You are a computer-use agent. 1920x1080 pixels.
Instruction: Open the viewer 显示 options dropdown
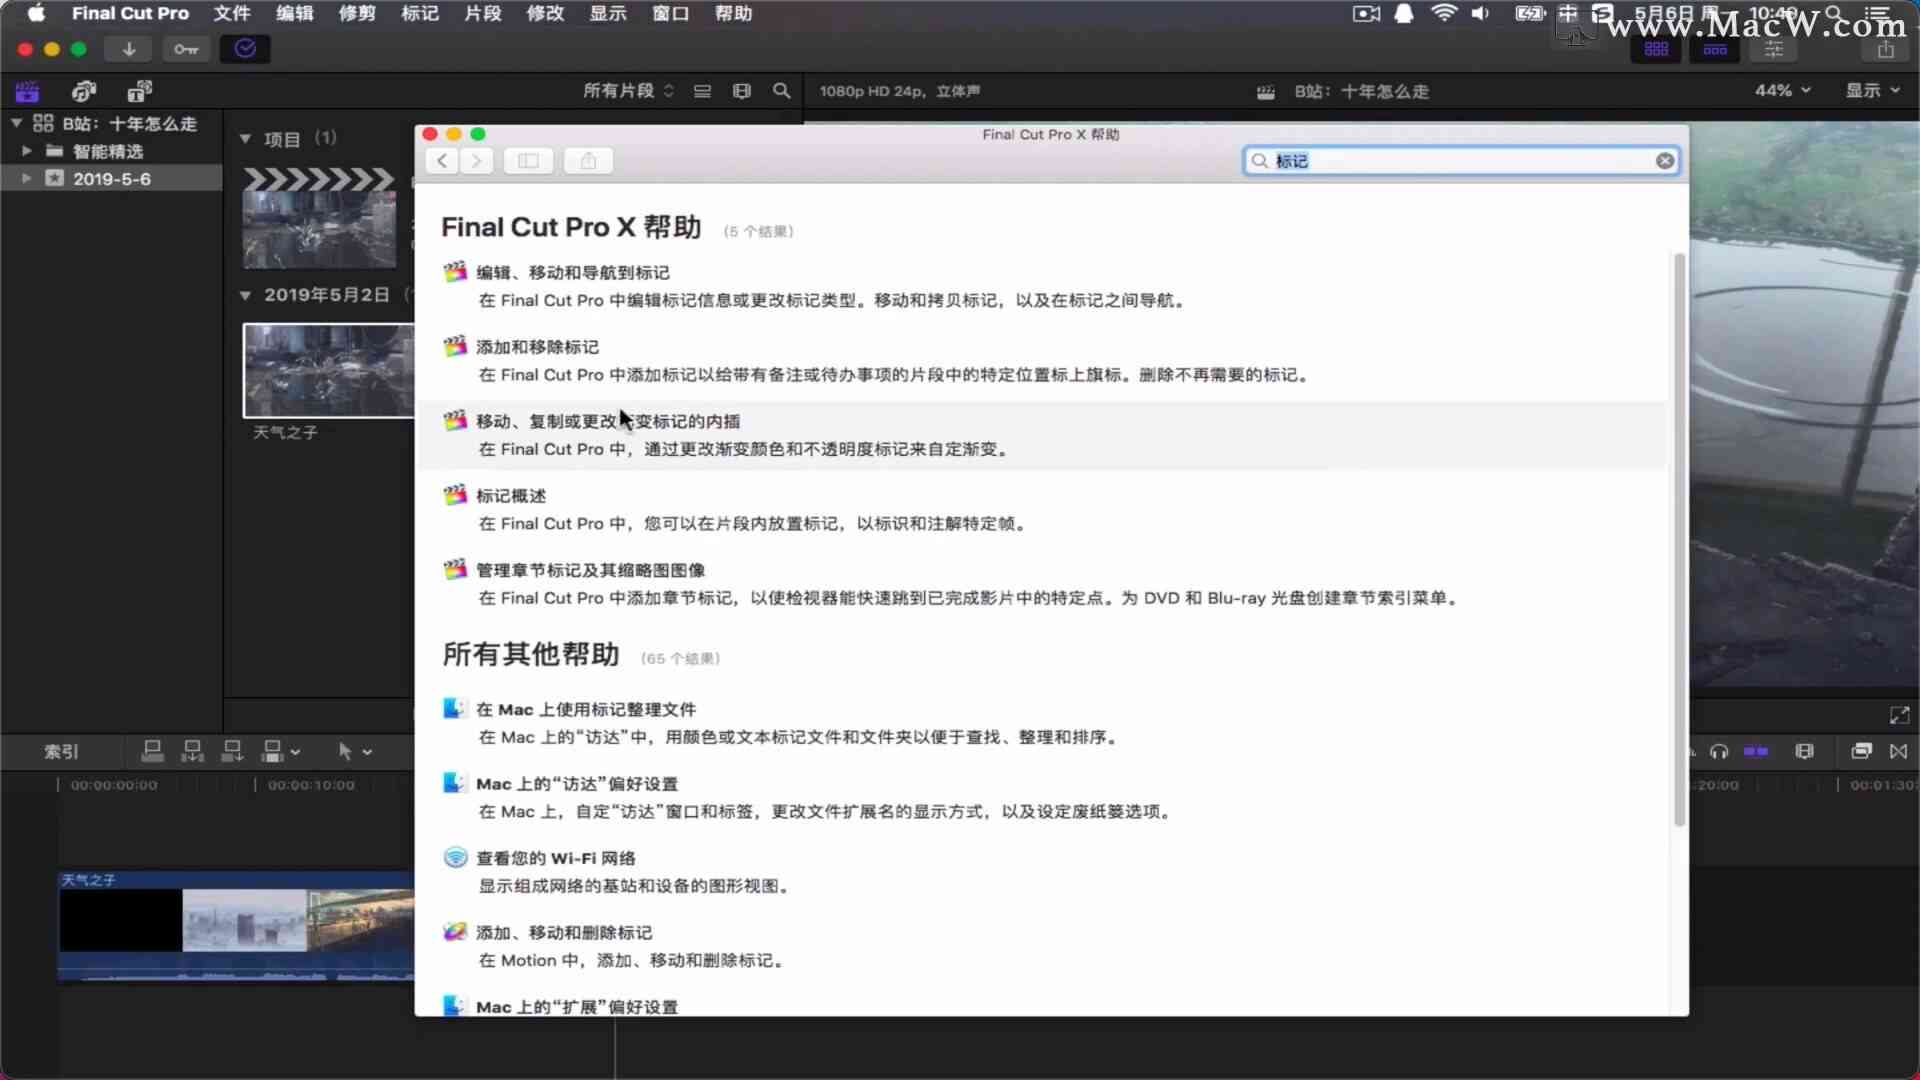point(1872,90)
